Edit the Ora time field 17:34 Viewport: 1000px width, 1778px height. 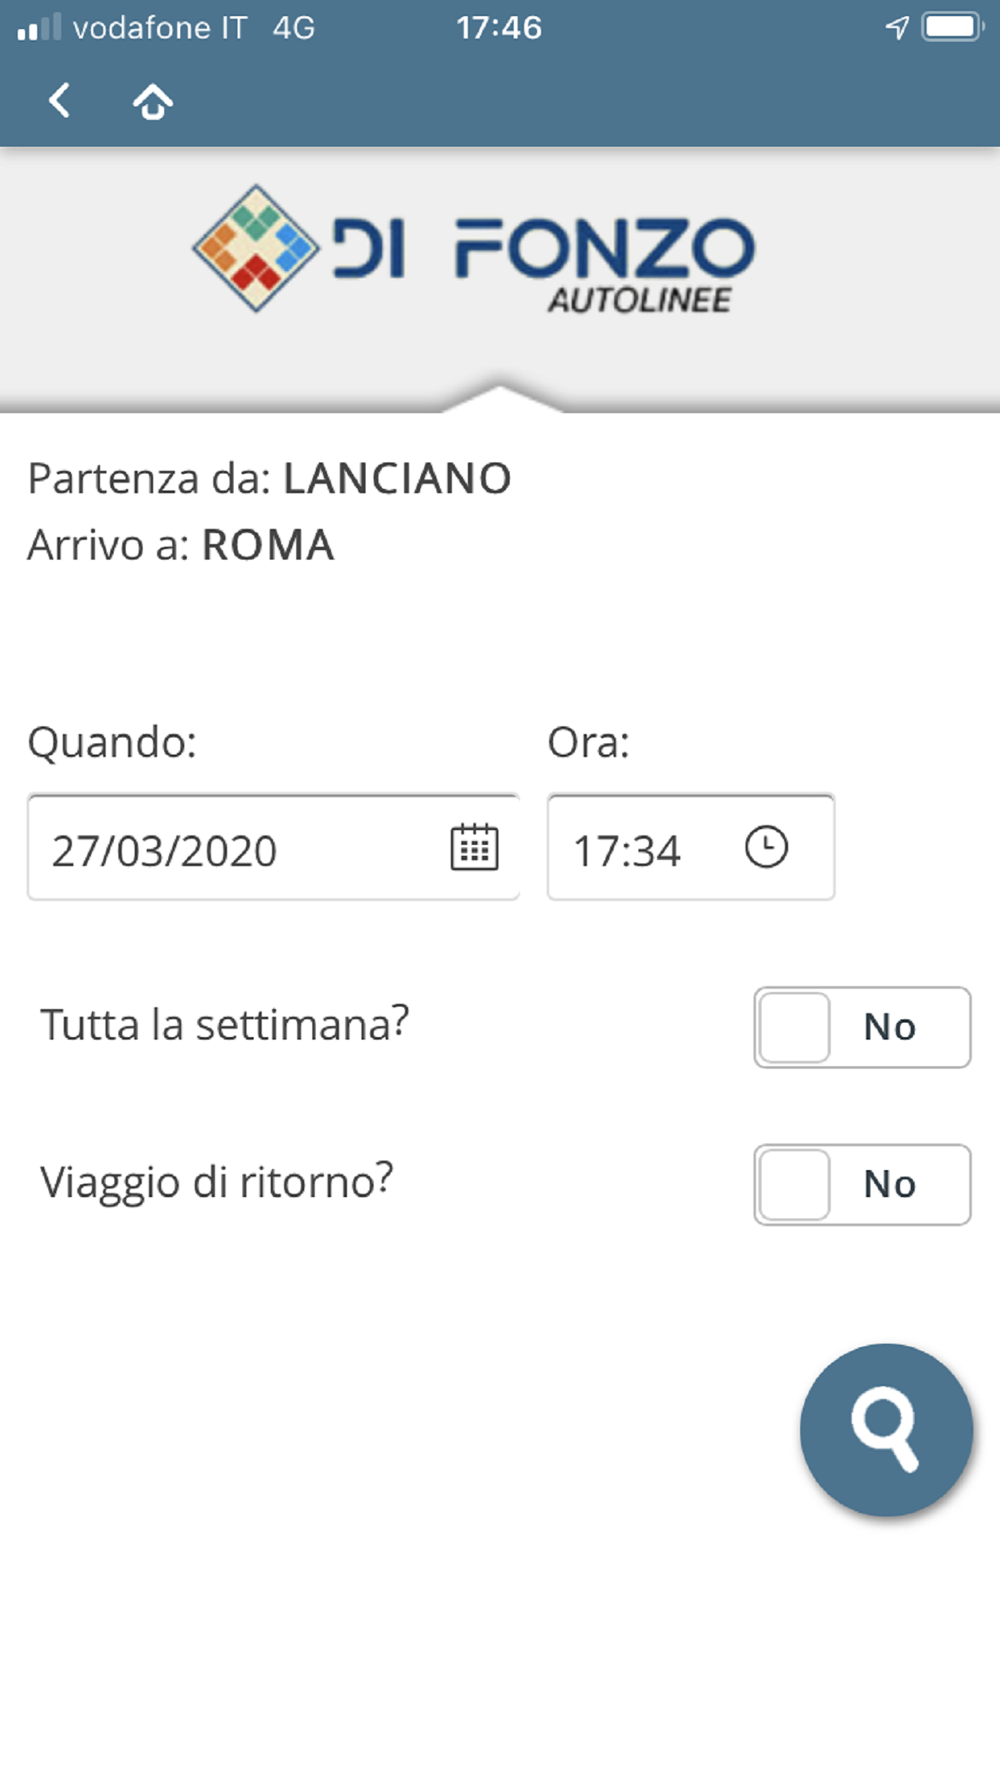tap(640, 849)
